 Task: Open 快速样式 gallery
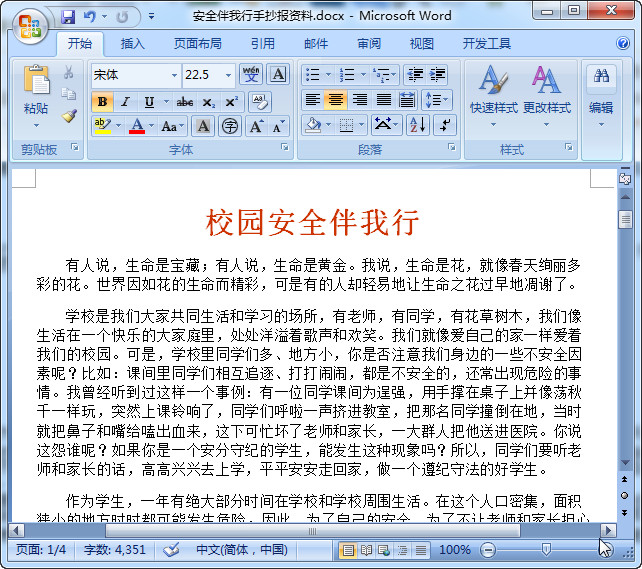tap(494, 96)
